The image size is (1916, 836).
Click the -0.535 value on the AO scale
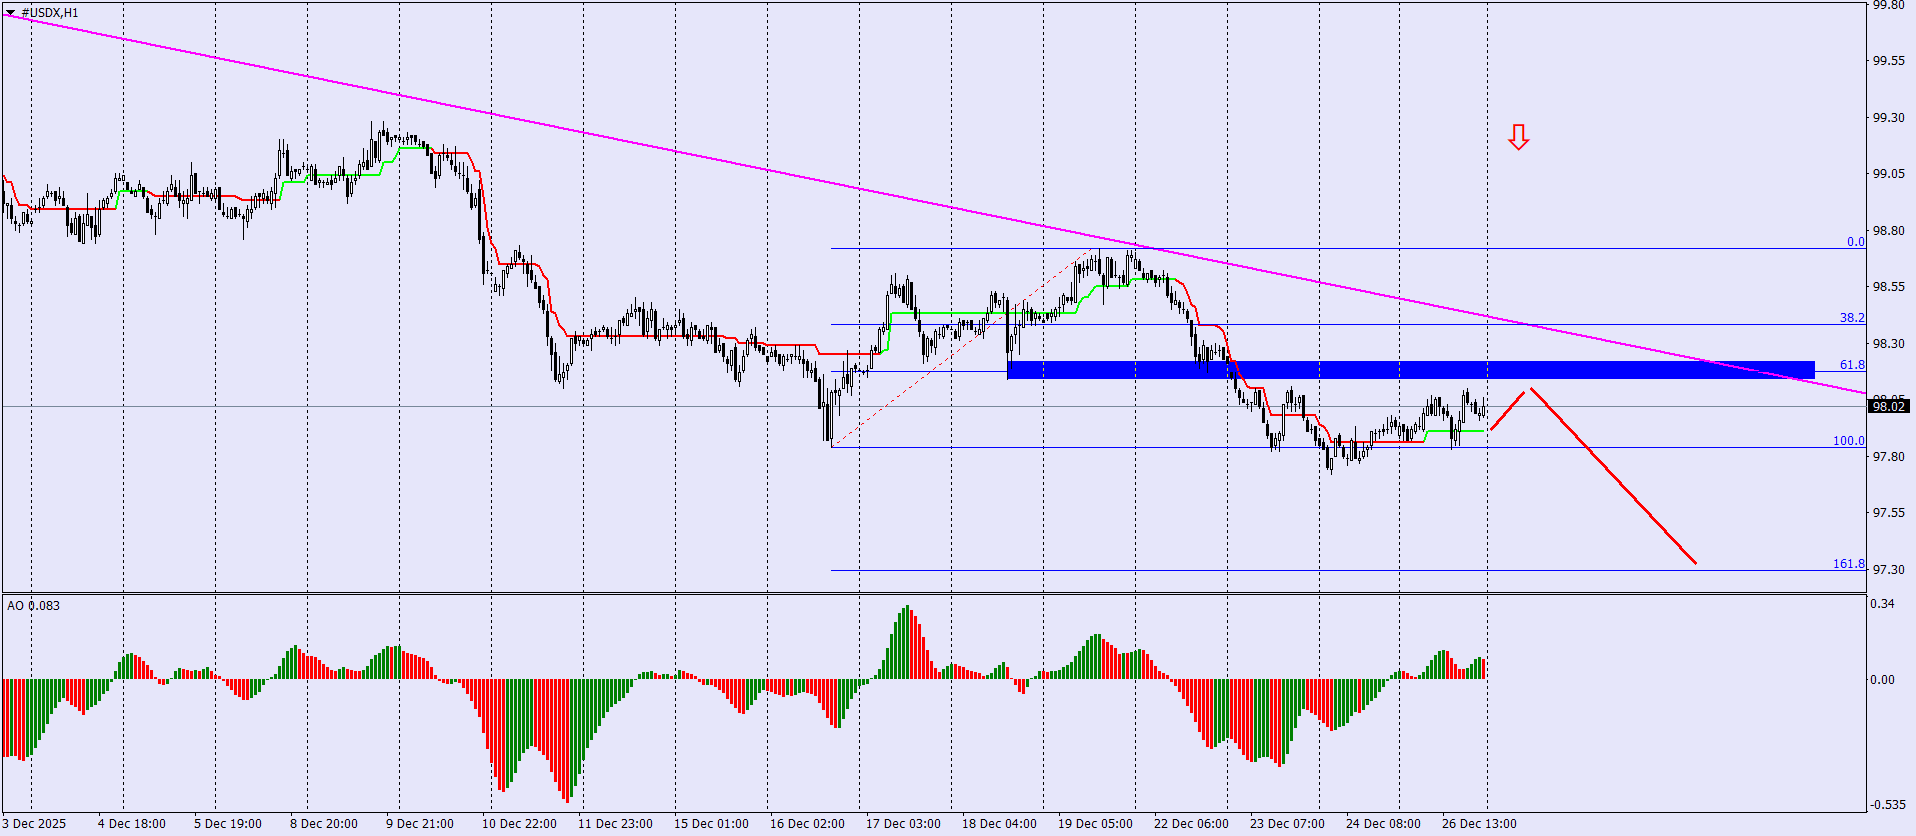1888,805
